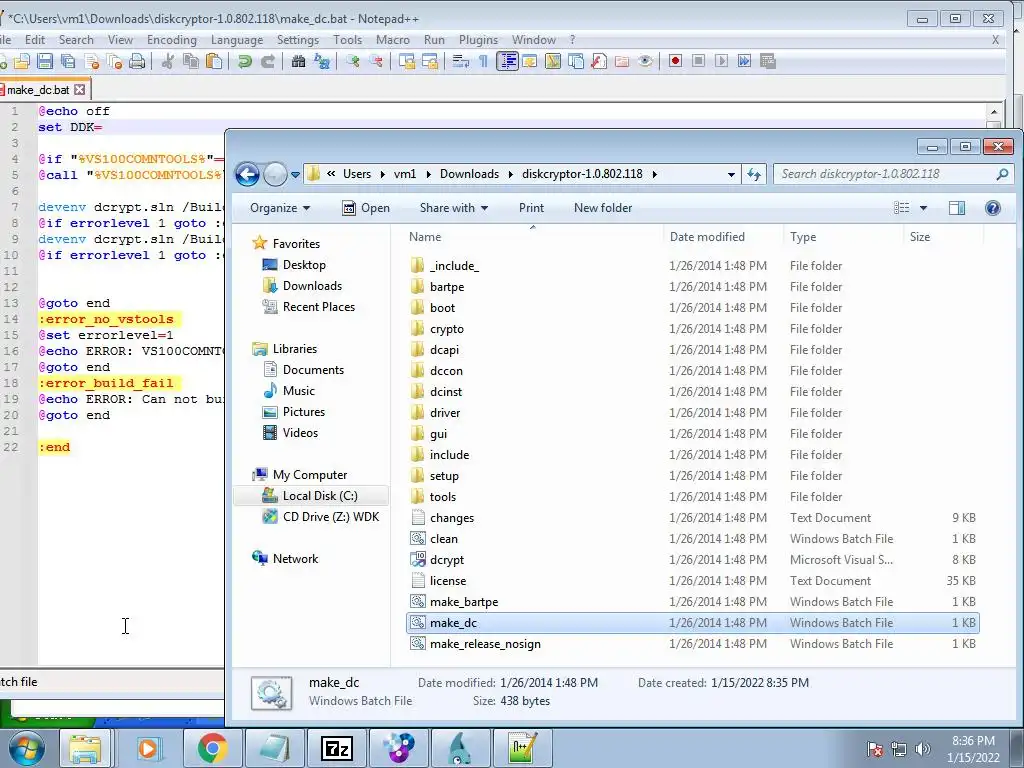Open the Settings menu
The image size is (1024, 768).
[x=298, y=40]
